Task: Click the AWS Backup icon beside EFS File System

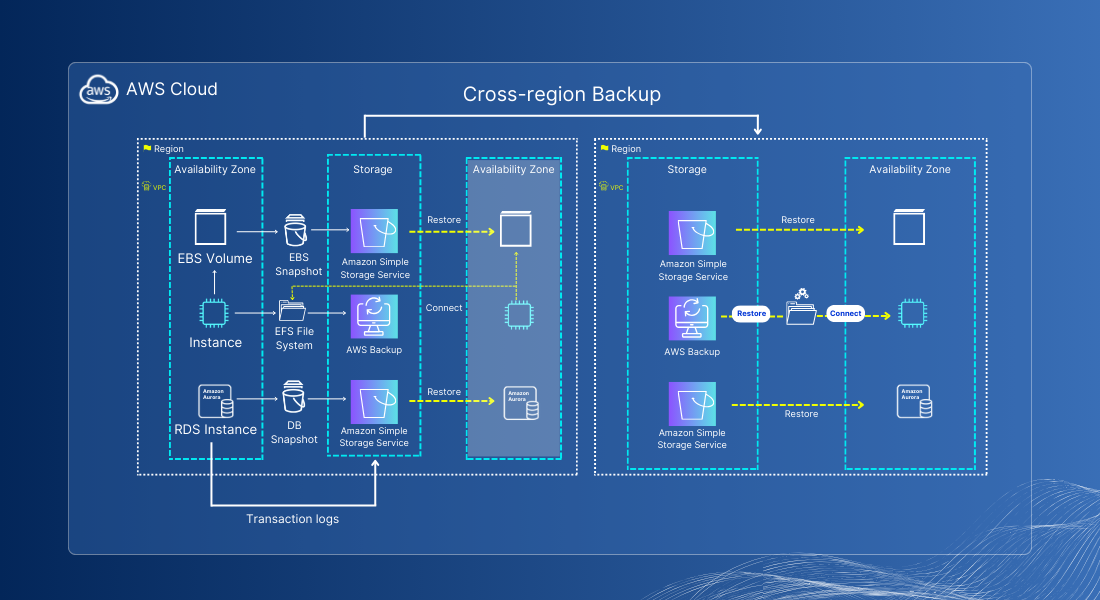Action: point(374,317)
